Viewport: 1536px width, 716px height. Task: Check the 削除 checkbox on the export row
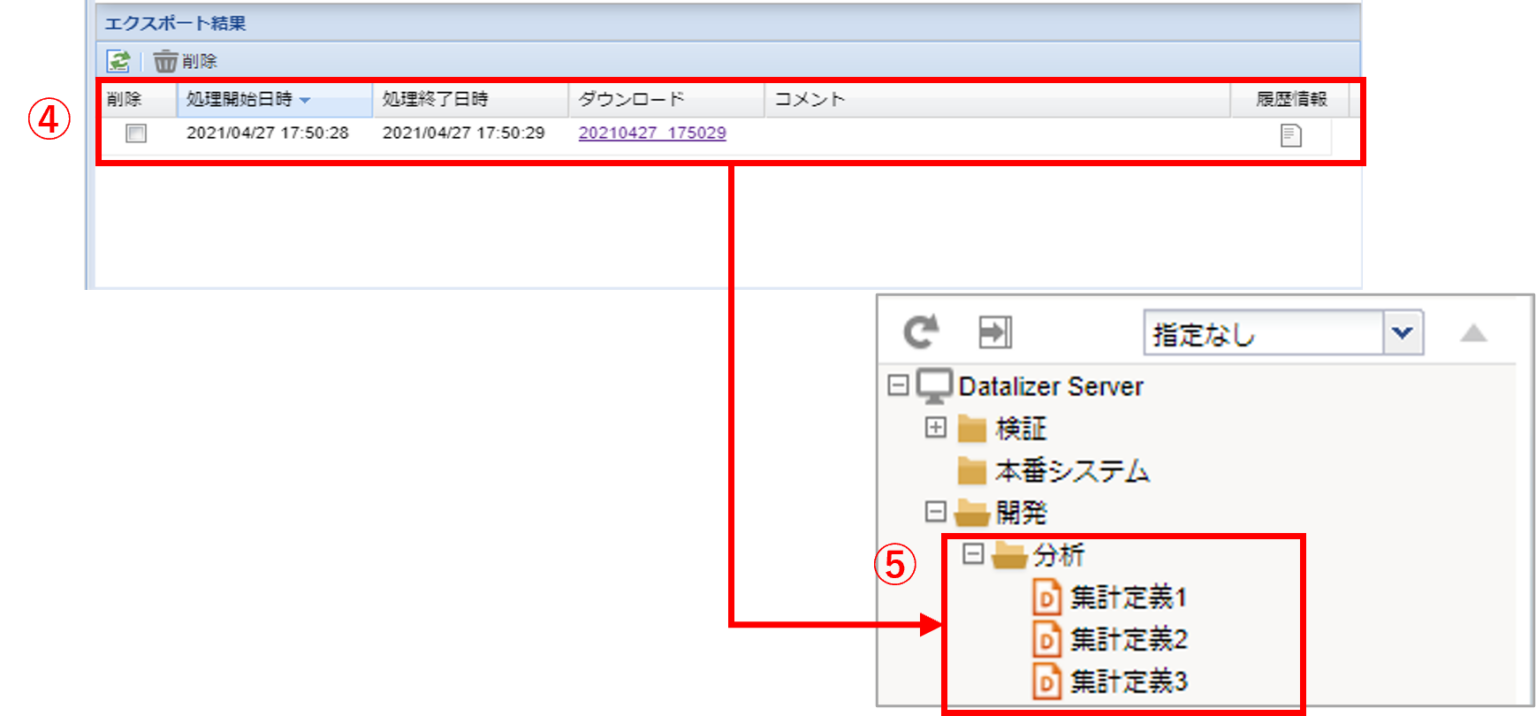[136, 135]
